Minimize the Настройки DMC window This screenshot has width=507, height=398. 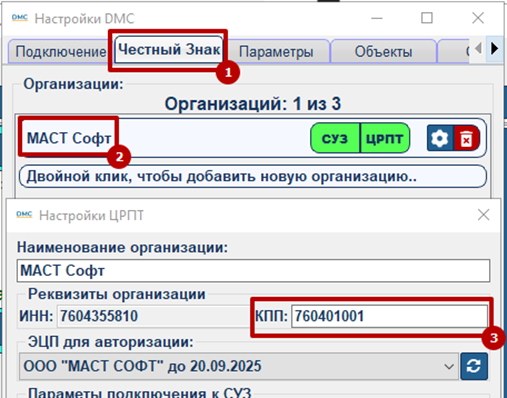click(x=377, y=18)
